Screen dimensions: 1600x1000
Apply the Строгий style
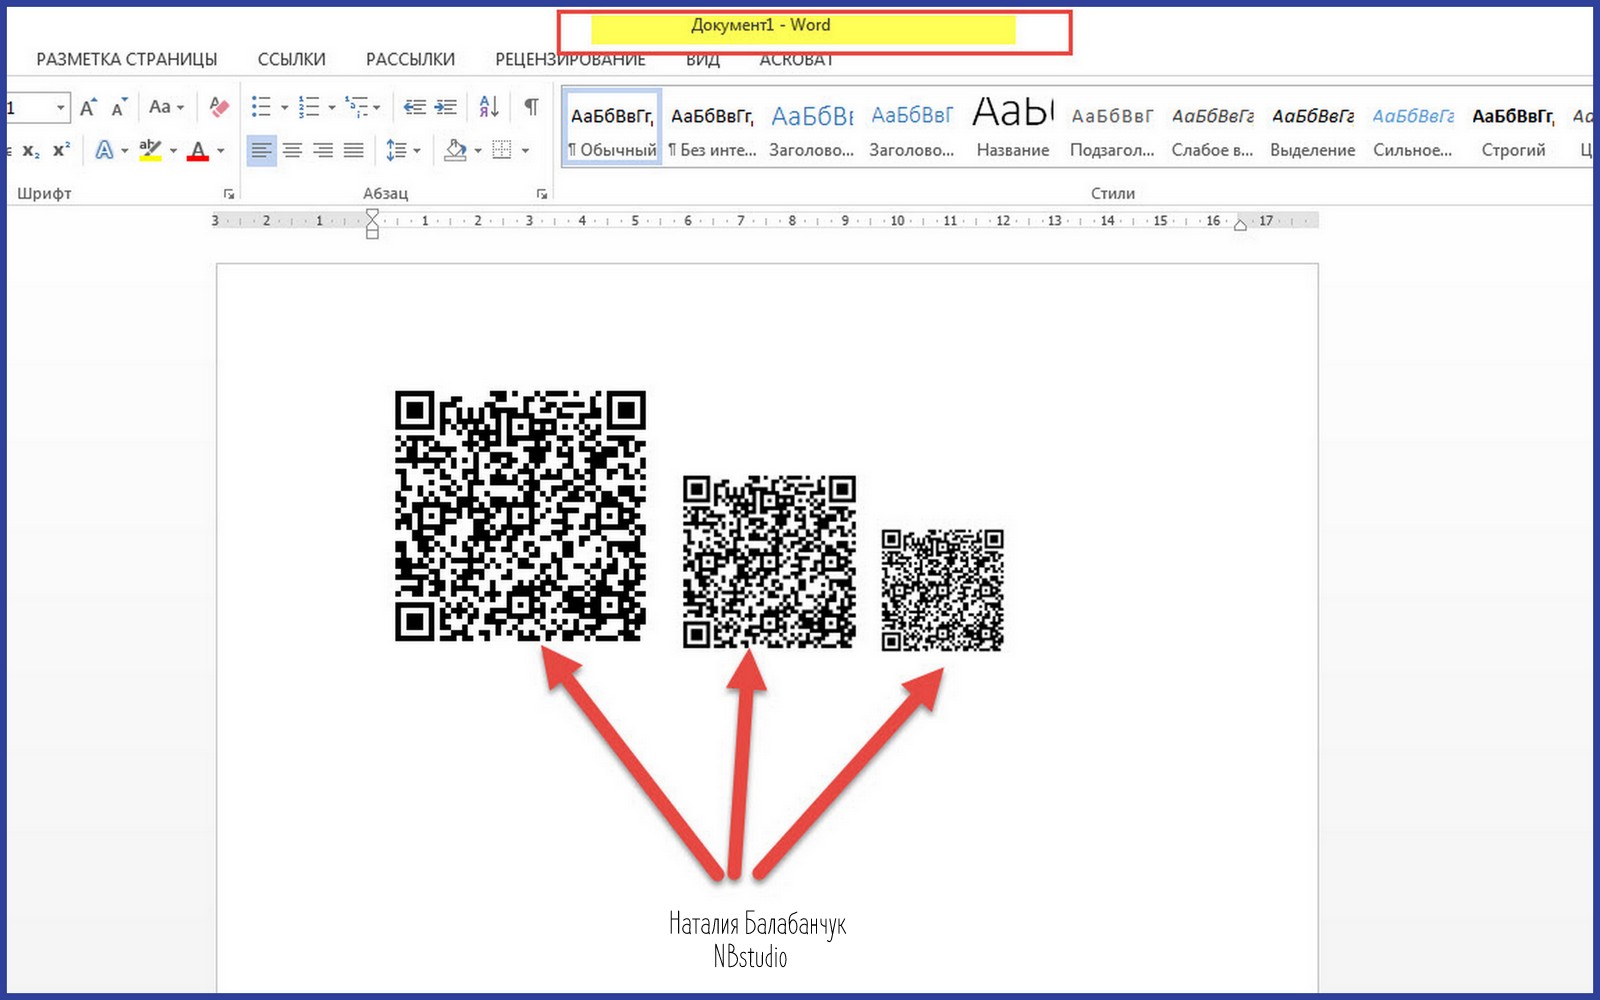click(x=1513, y=127)
